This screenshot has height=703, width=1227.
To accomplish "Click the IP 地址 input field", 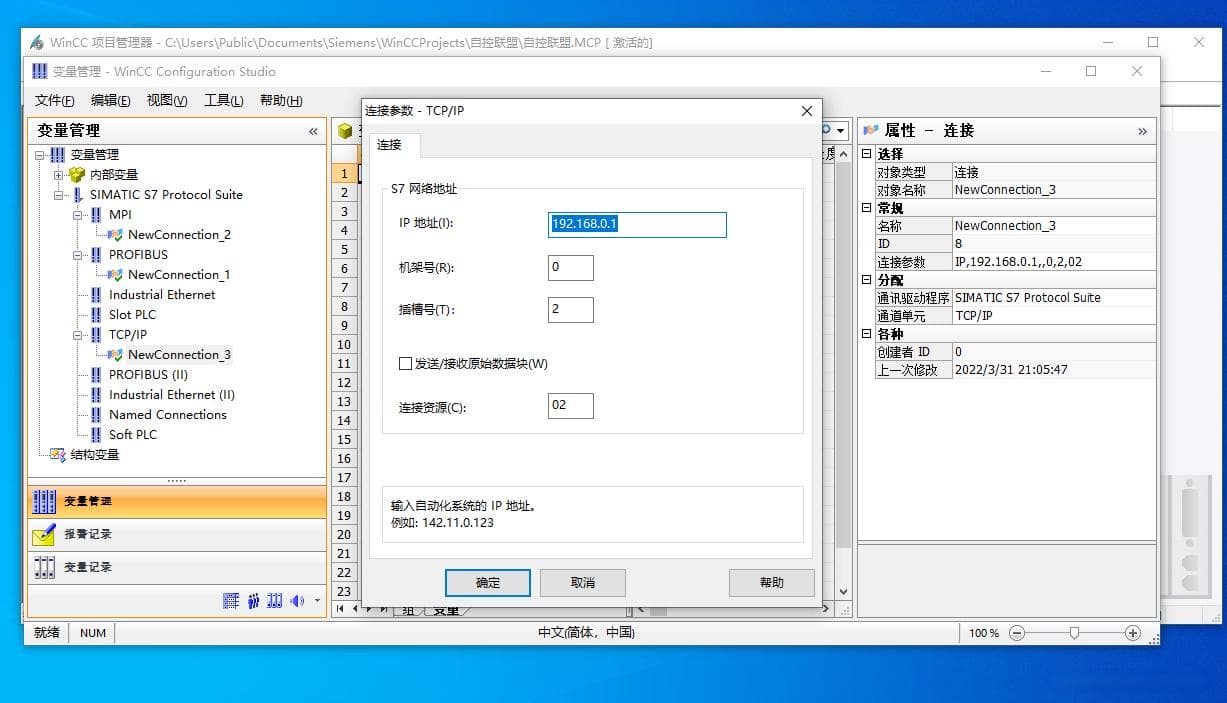I will click(637, 224).
